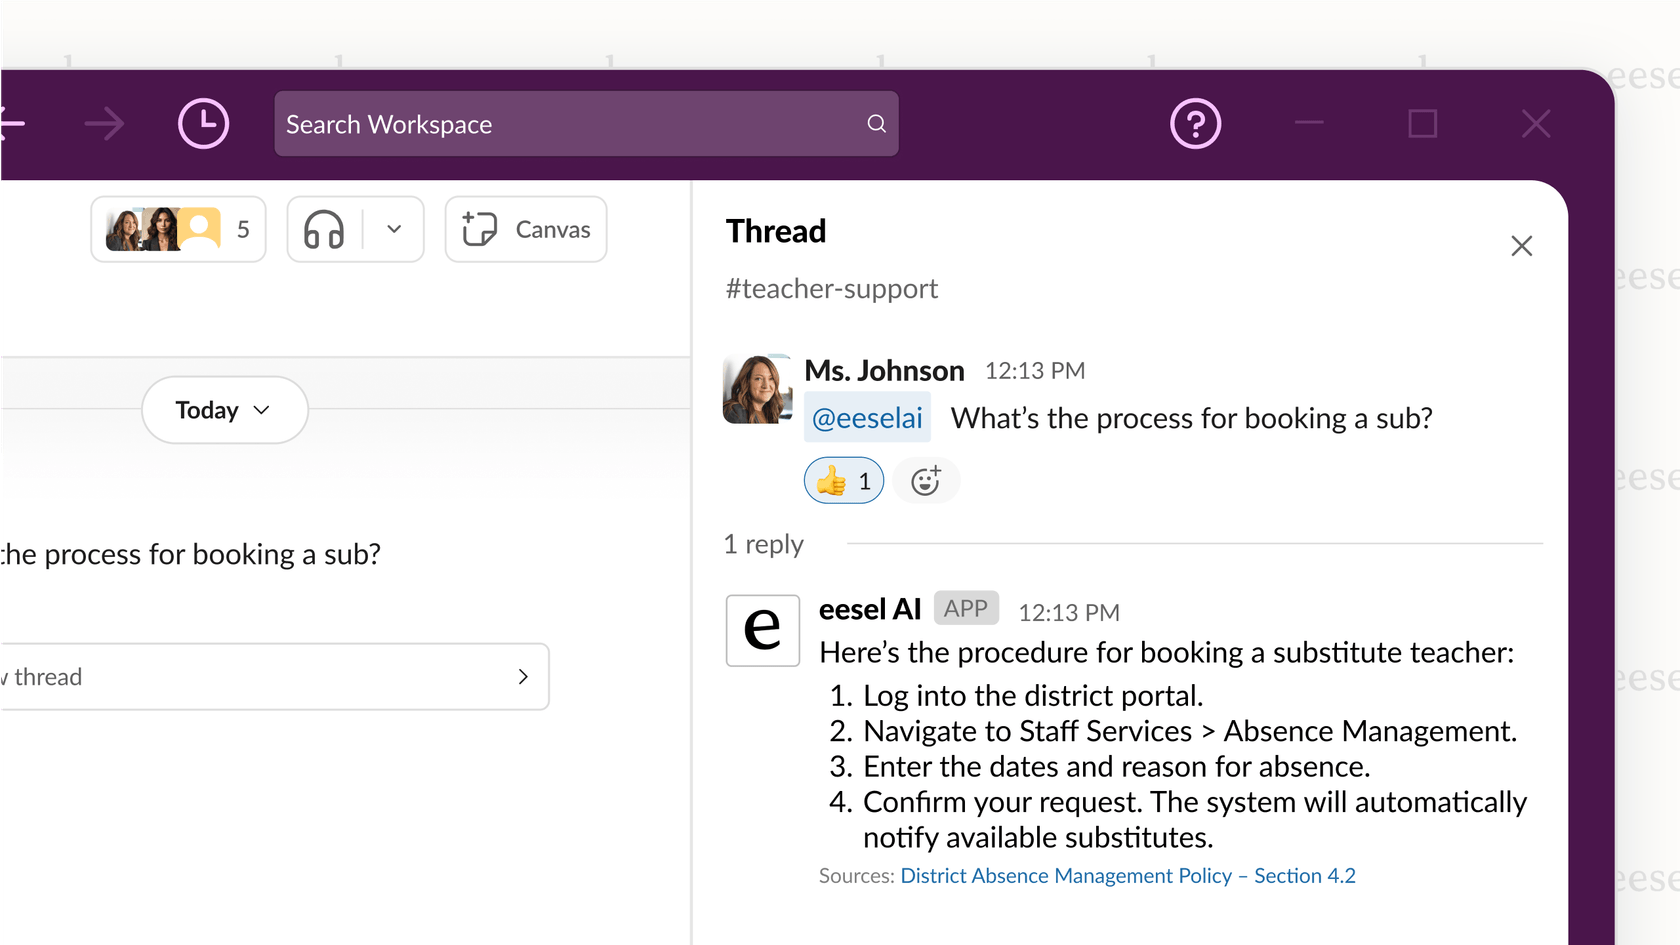
Task: Navigate back using left arrow
Action: tap(10, 123)
